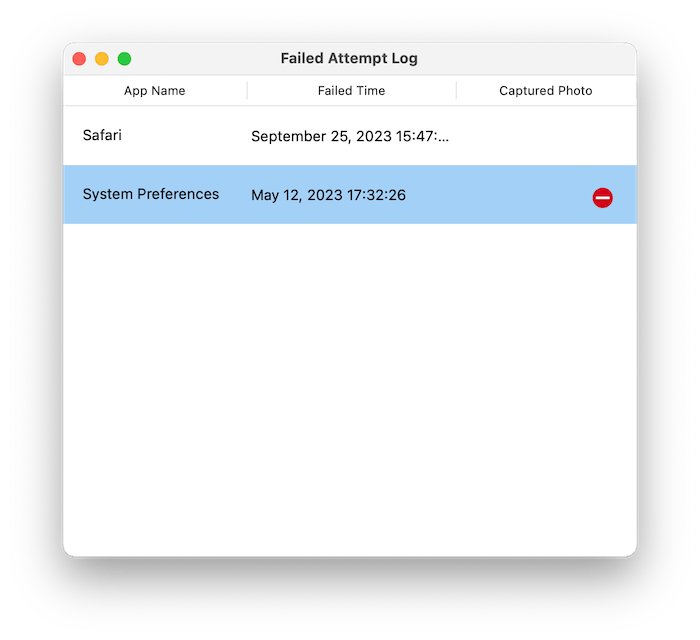
Task: Click the empty captured photo cell for Safari
Action: [x=546, y=136]
